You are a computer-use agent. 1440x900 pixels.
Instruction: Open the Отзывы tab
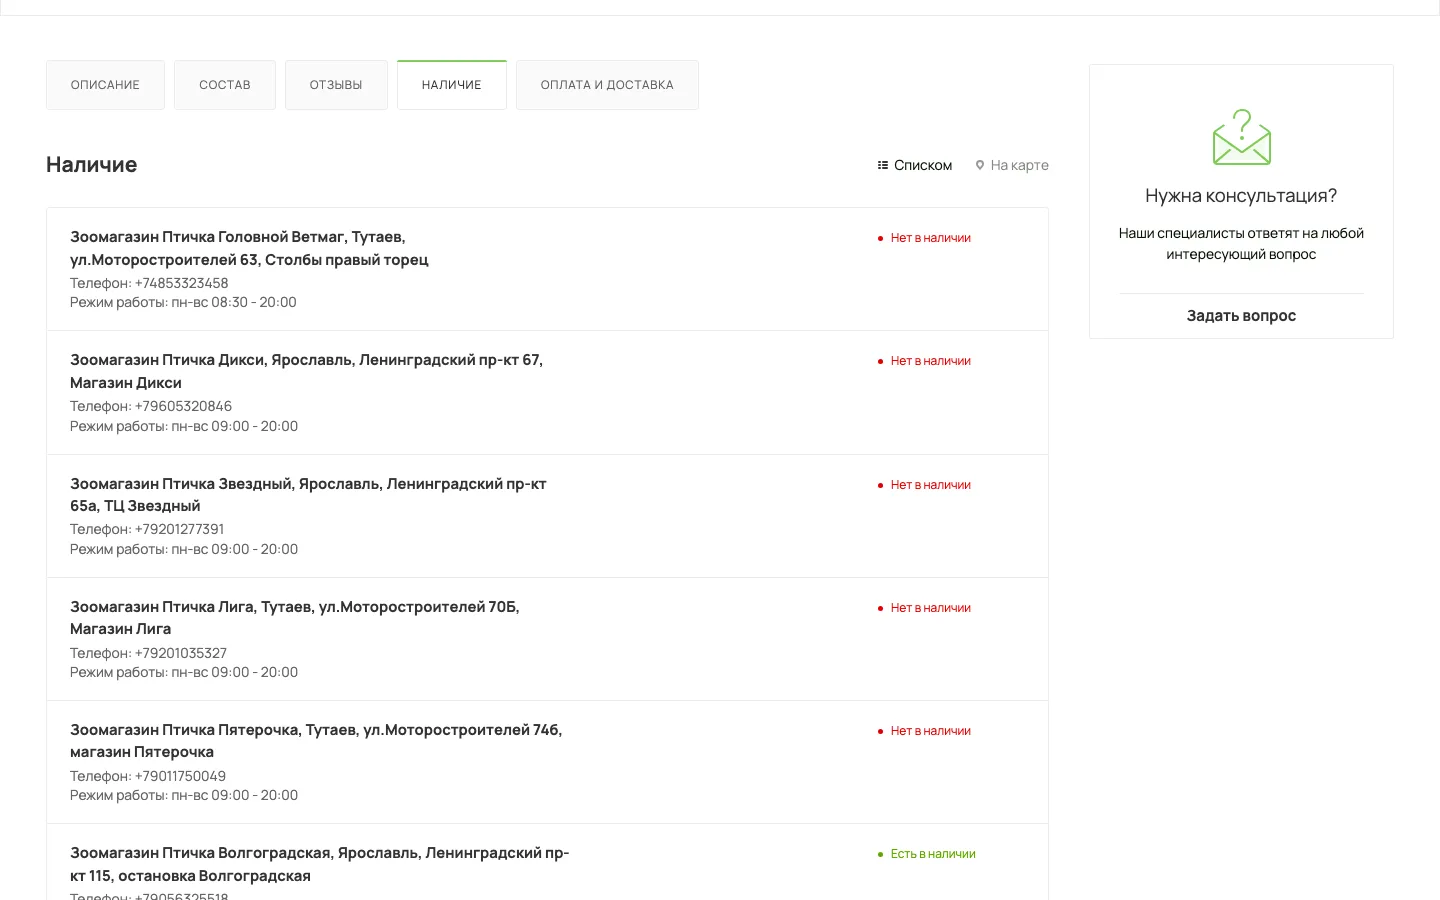point(336,85)
